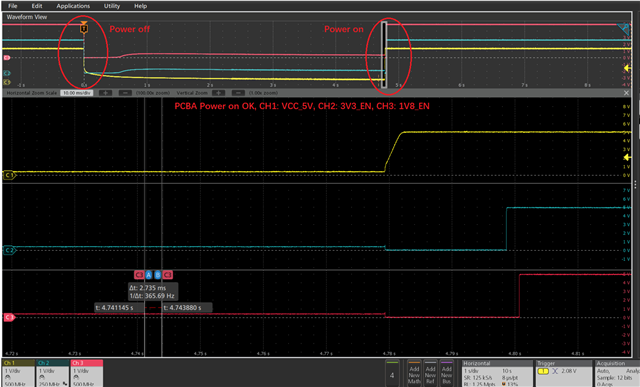Close the zoom view panel
Image resolution: width=640 pixels, height=387 pixels.
click(627, 93)
